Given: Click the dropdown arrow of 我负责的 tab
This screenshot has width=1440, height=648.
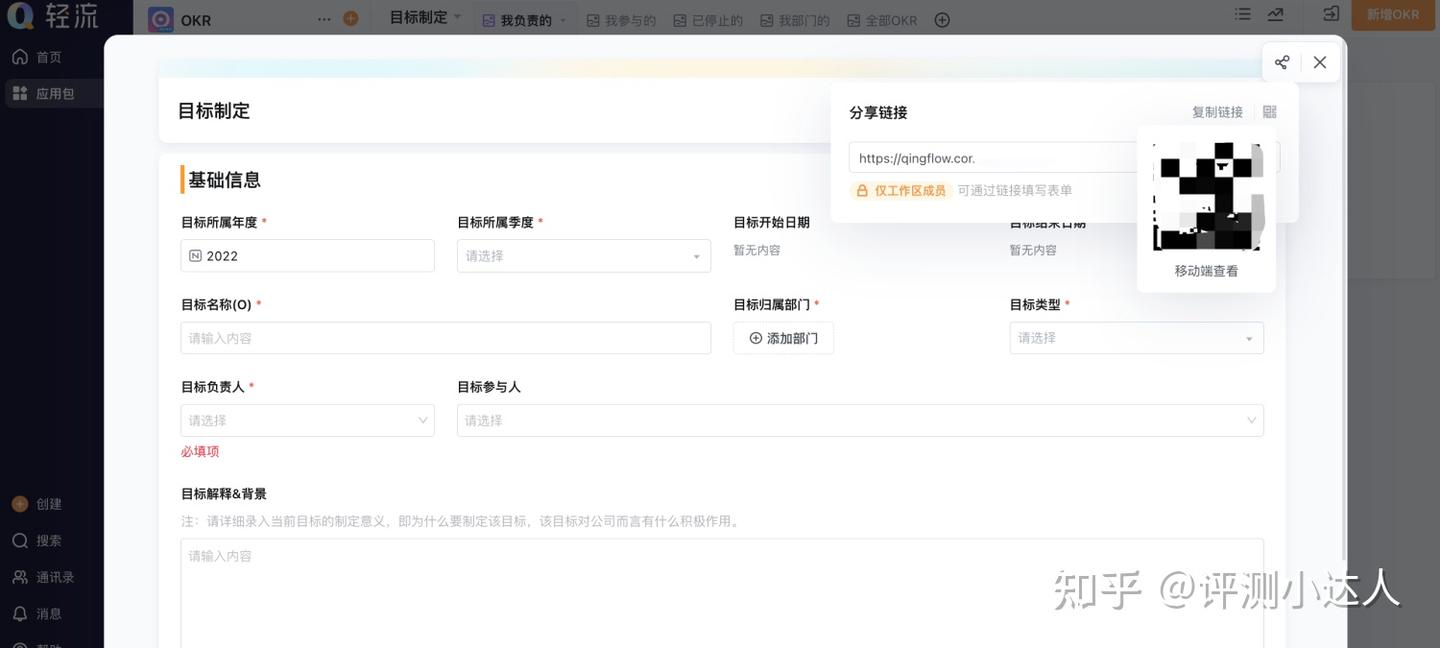Looking at the screenshot, I should click(x=563, y=21).
